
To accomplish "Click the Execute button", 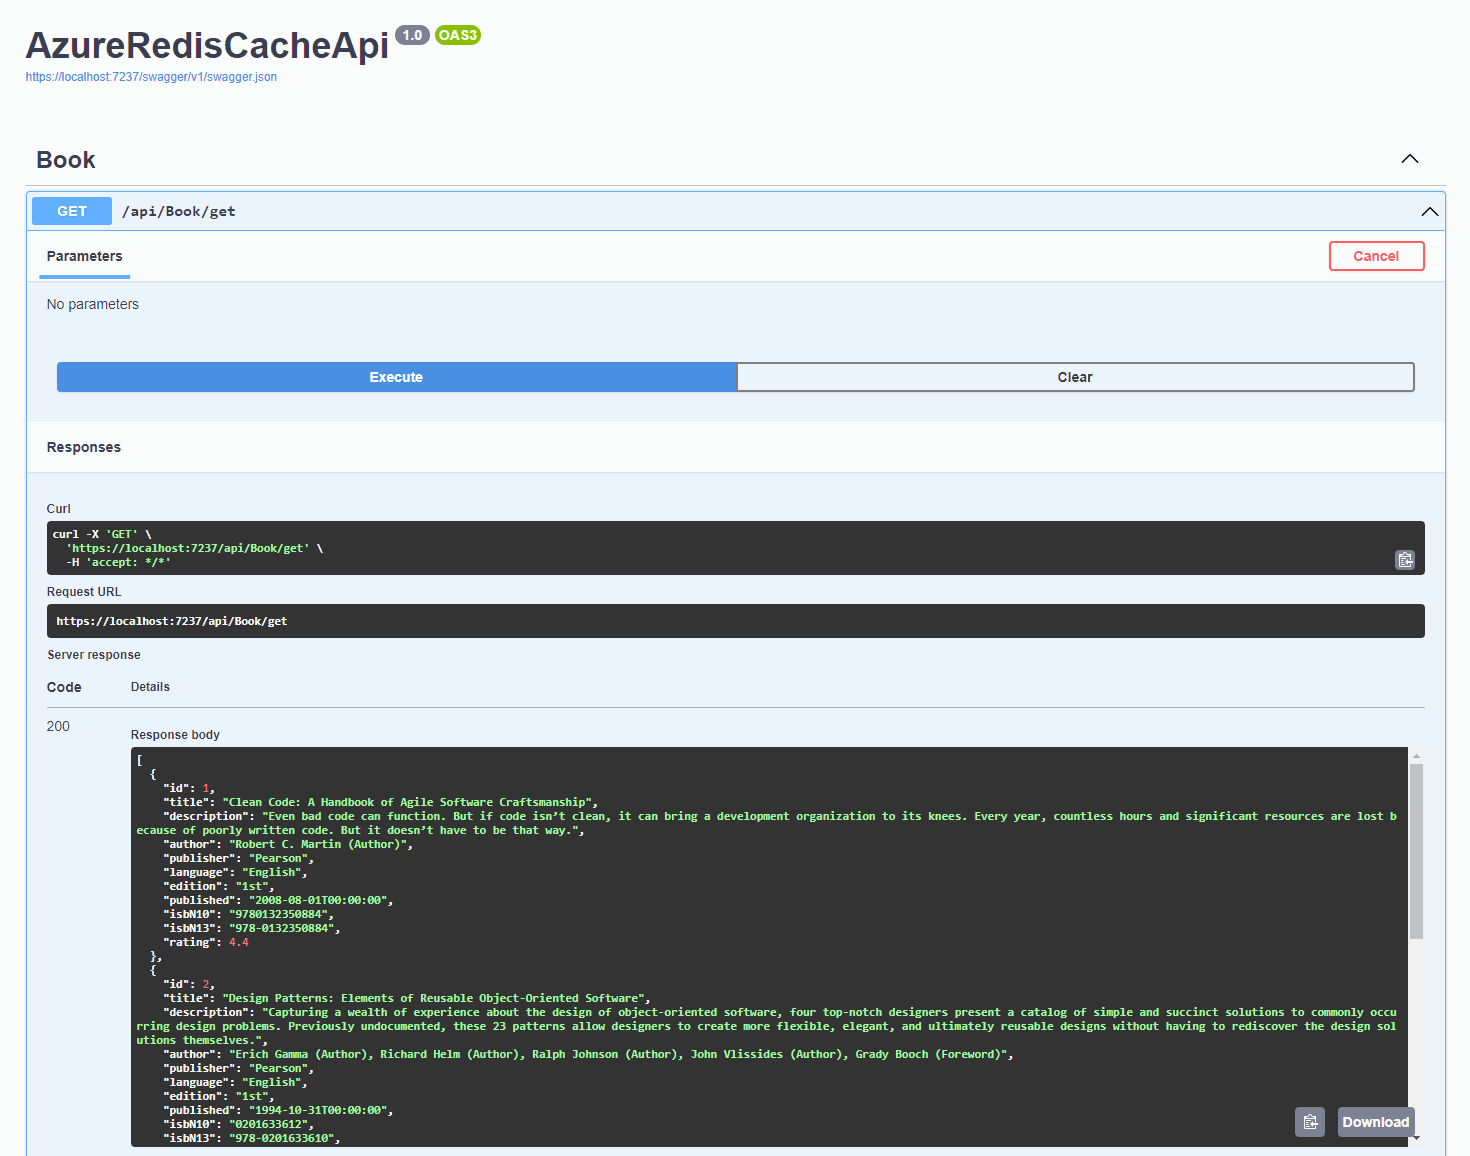I will pos(396,377).
